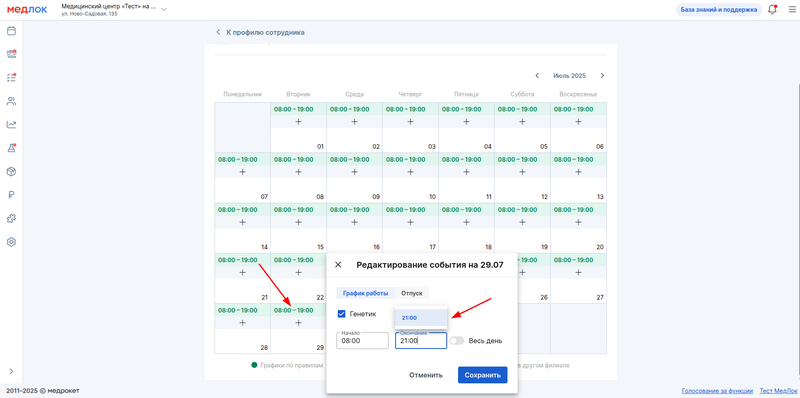Select 21:00 from the time dropdown
Viewport: 800px width, 398px height.
pos(421,318)
